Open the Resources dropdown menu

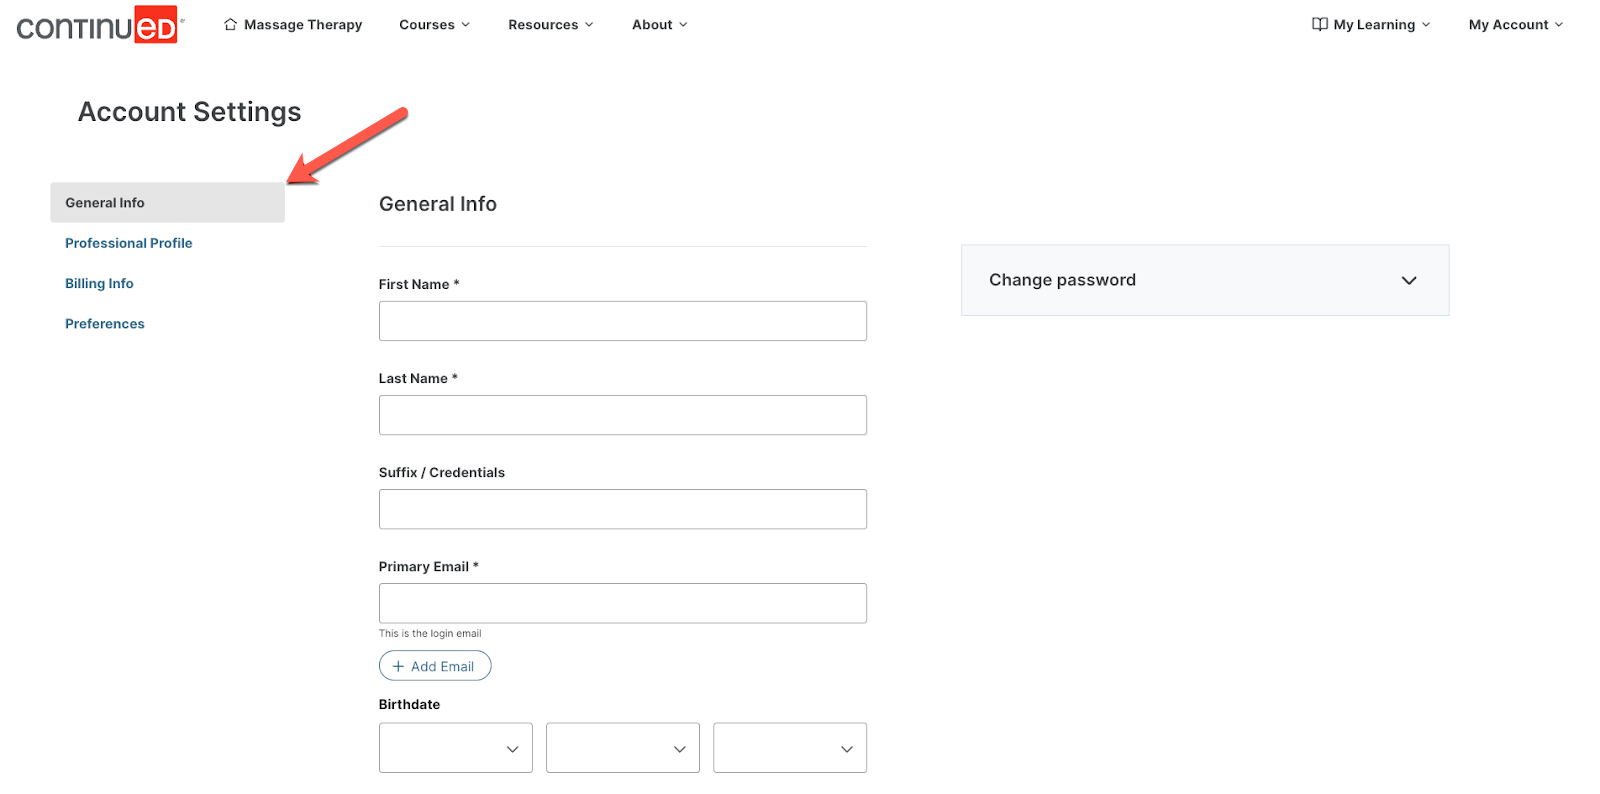(550, 24)
